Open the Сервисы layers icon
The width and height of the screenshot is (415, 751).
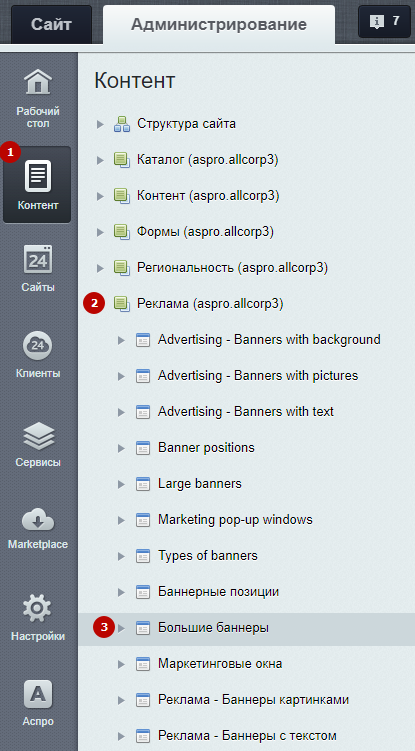pyautogui.click(x=37, y=435)
